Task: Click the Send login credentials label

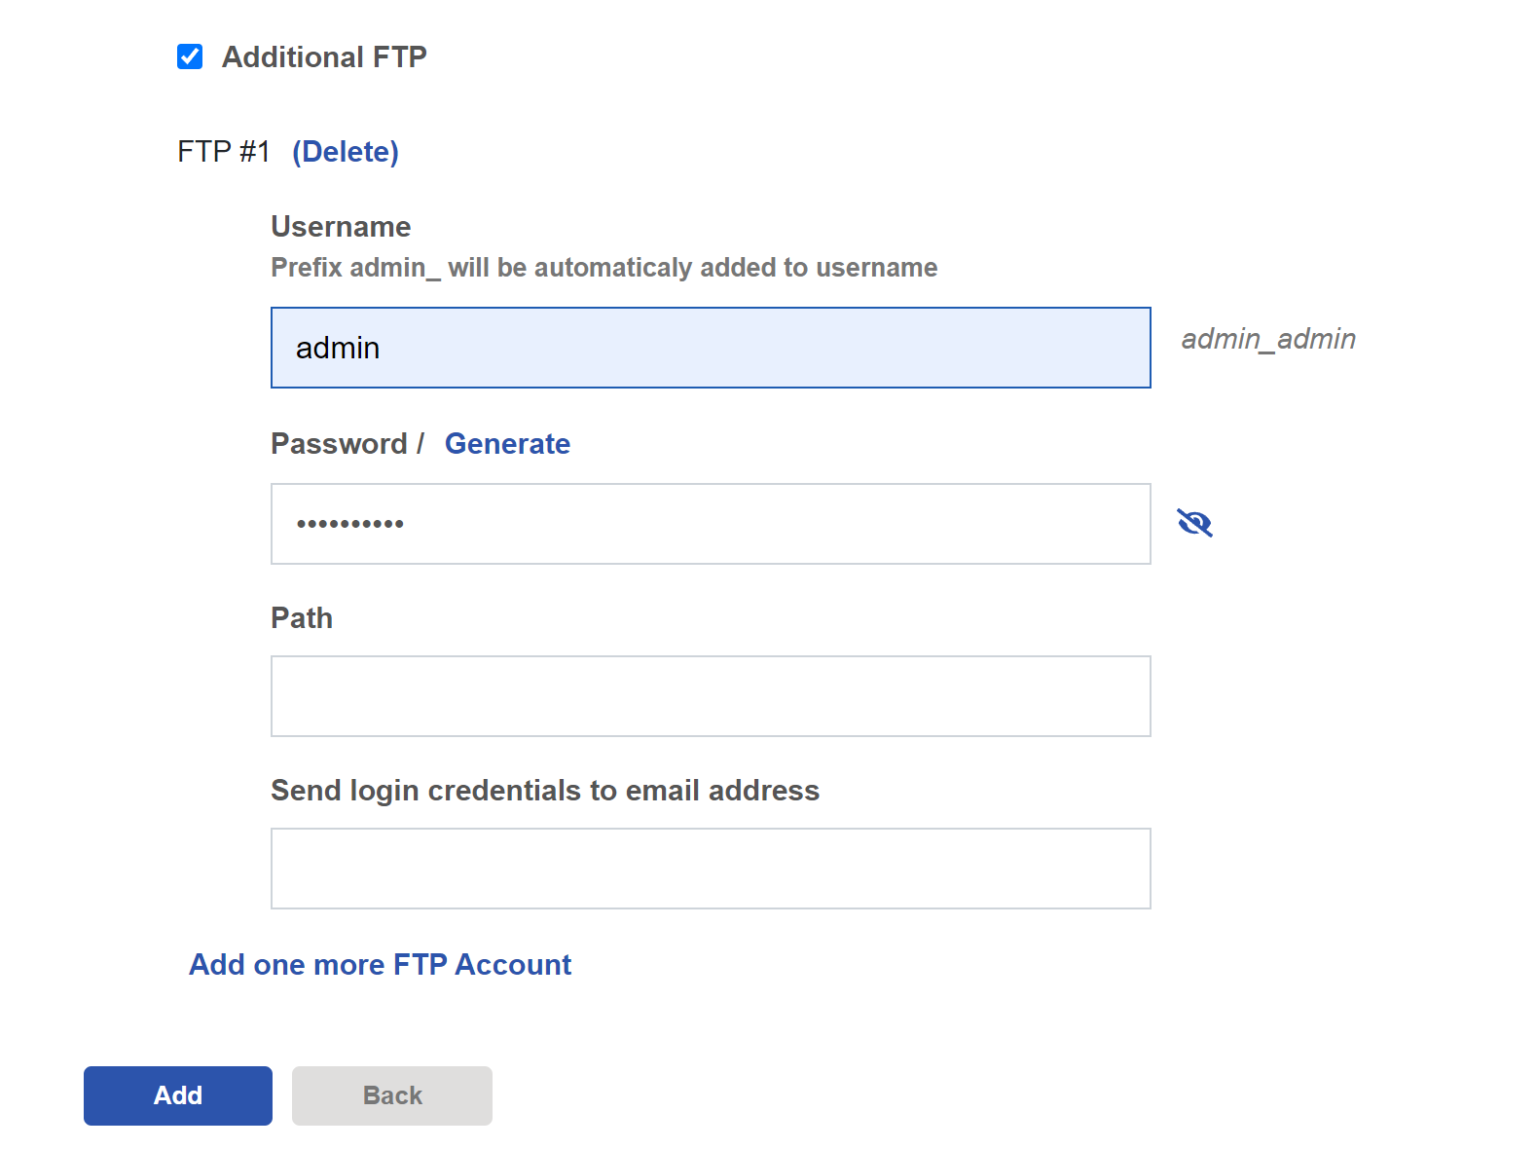Action: coord(545,790)
